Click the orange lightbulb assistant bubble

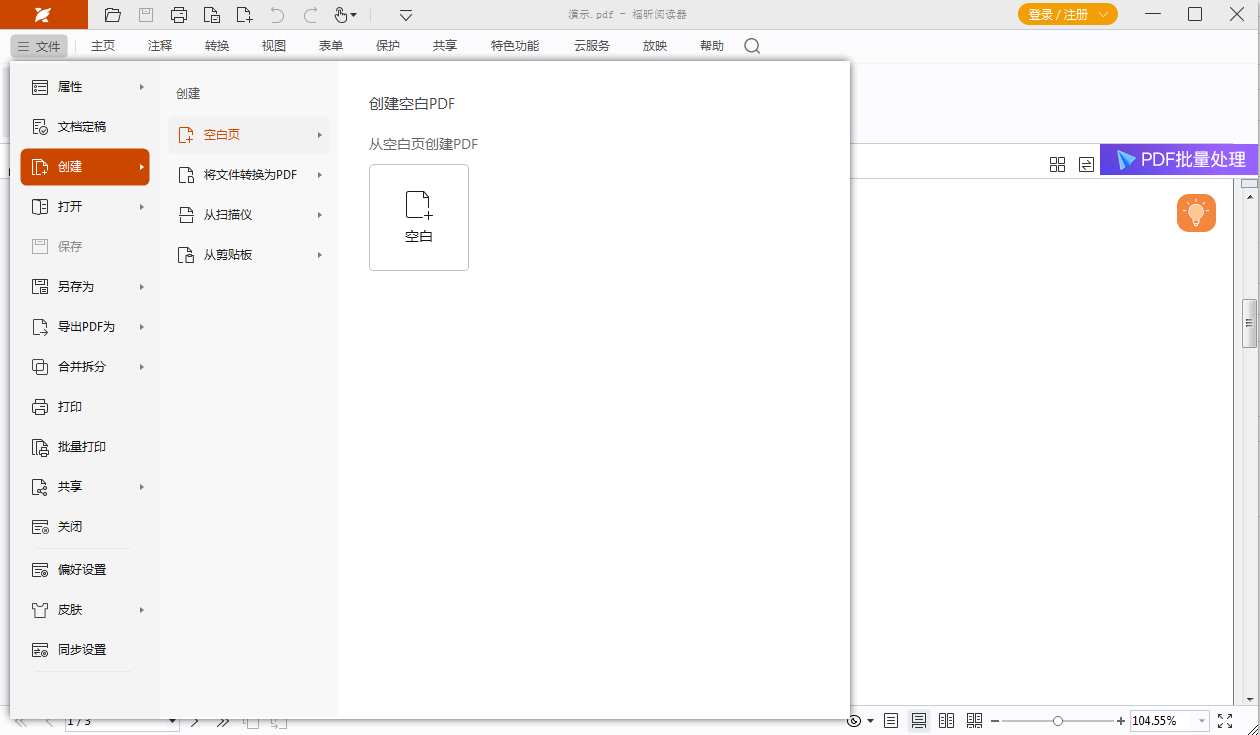coord(1197,212)
